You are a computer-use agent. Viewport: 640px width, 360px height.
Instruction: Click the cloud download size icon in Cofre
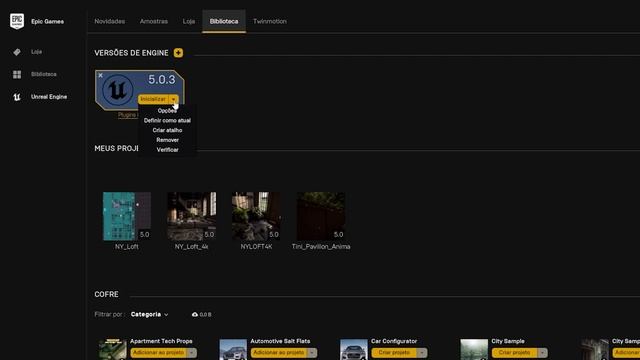pos(195,315)
